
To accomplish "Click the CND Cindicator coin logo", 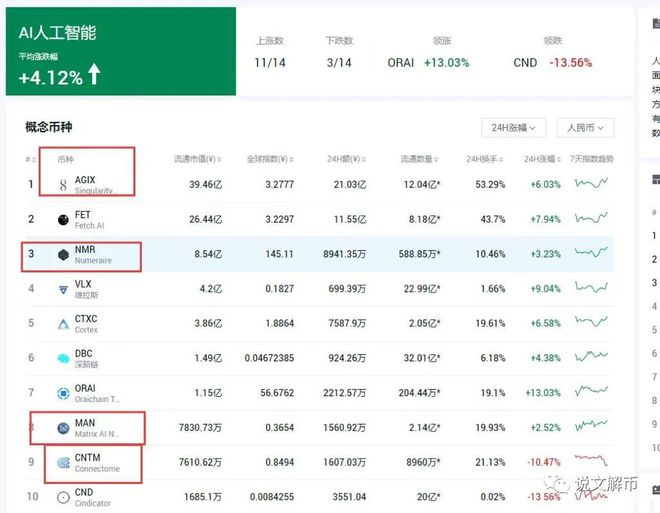I will (63, 497).
